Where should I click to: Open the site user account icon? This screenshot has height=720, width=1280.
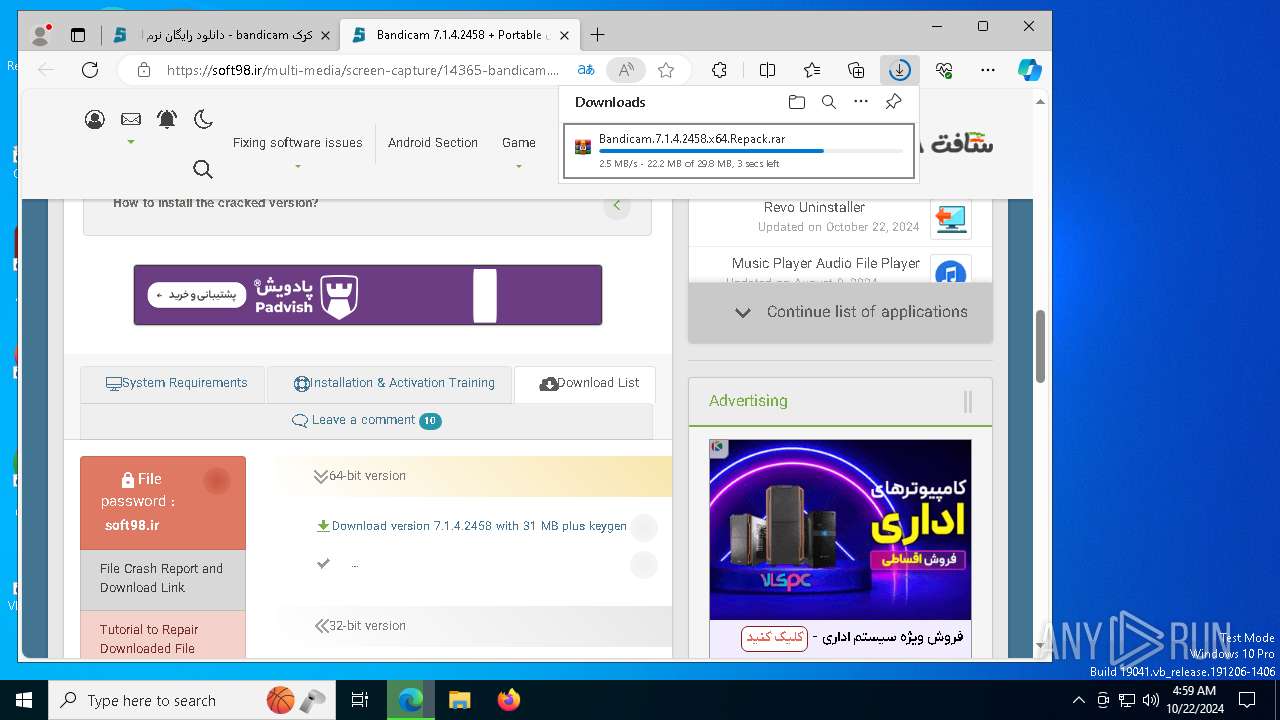point(95,120)
